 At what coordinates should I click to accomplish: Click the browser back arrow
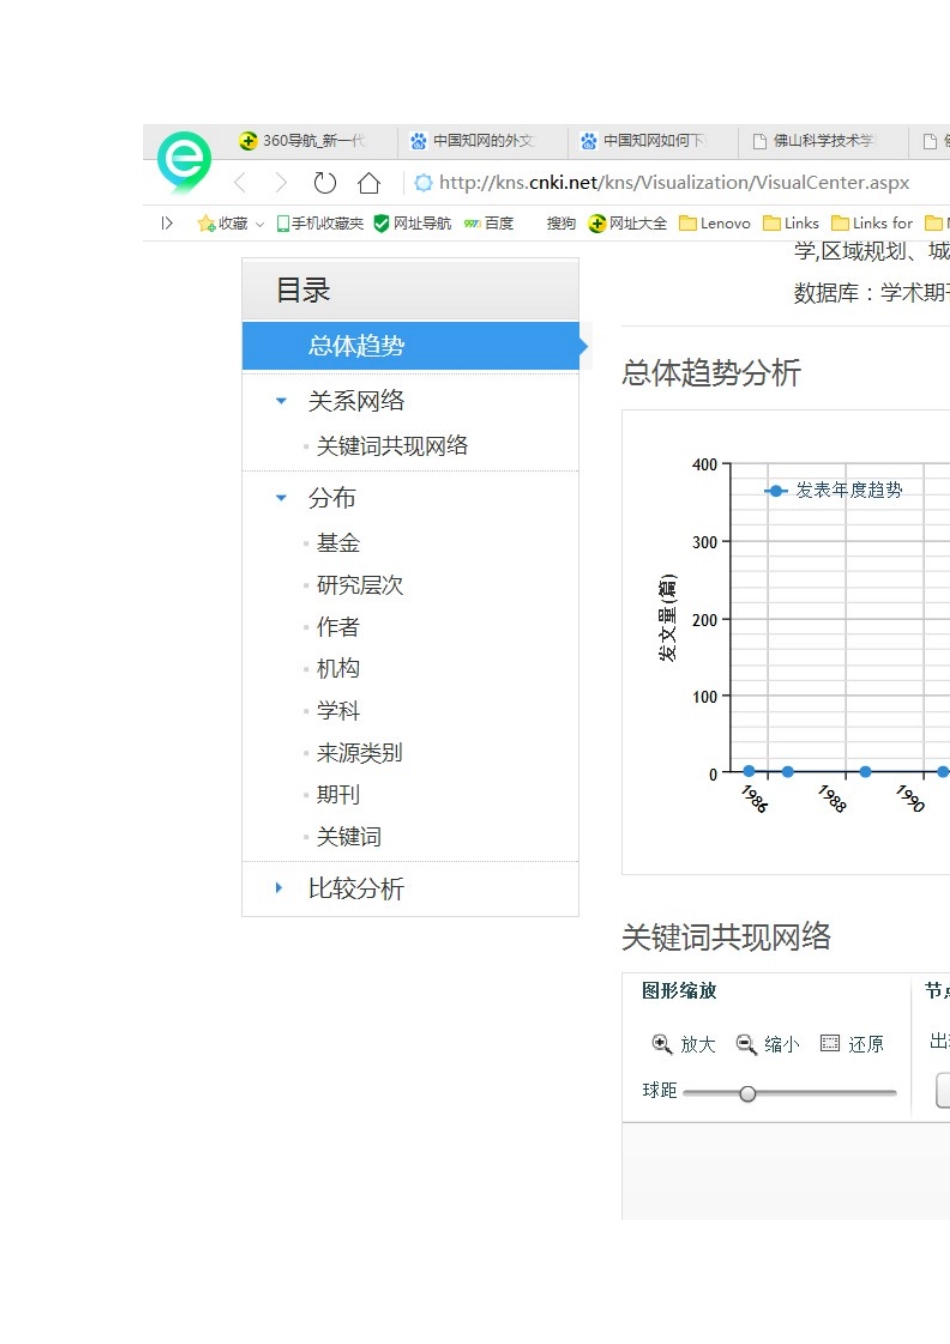coord(240,183)
